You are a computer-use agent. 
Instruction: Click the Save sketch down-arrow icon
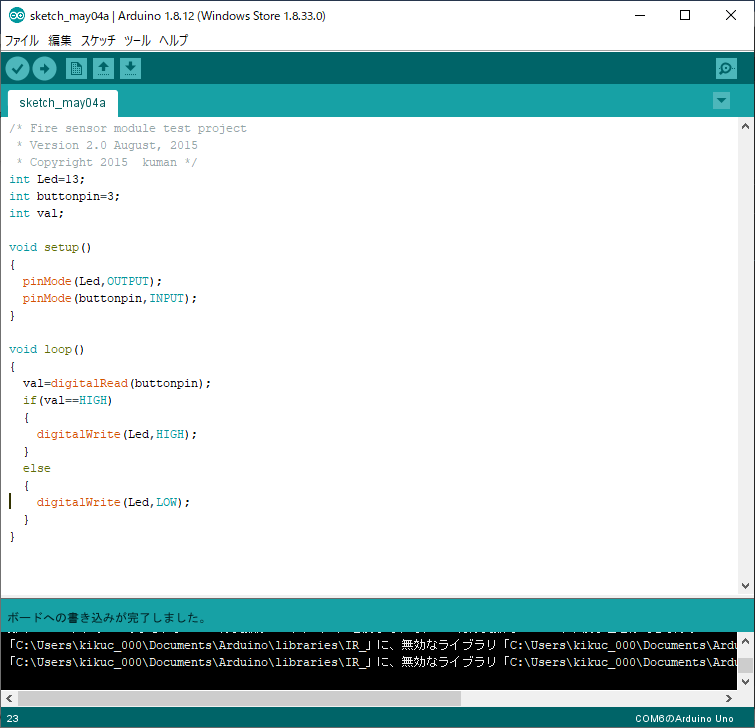pos(131,68)
